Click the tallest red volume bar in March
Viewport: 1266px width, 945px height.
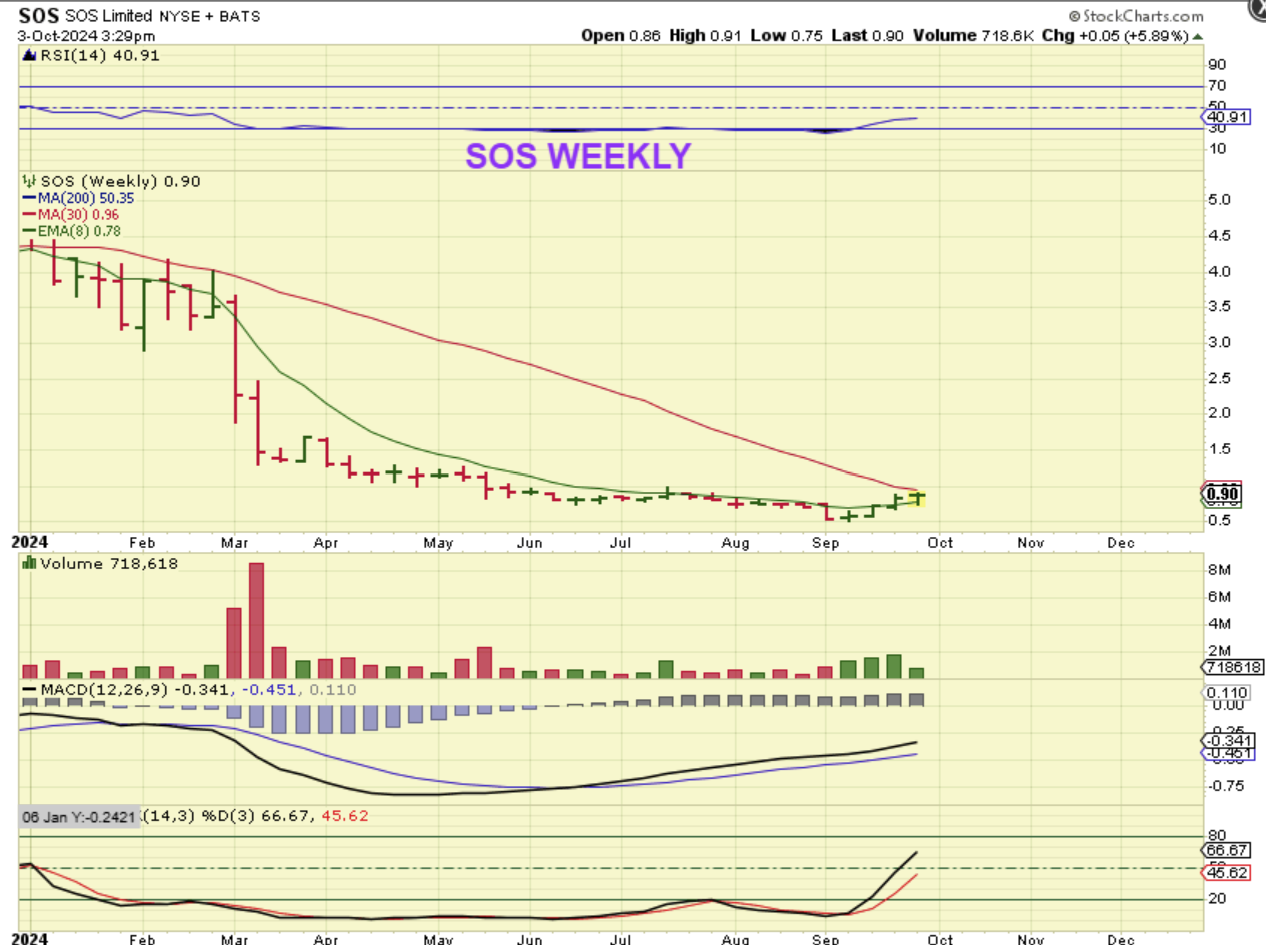[x=256, y=621]
